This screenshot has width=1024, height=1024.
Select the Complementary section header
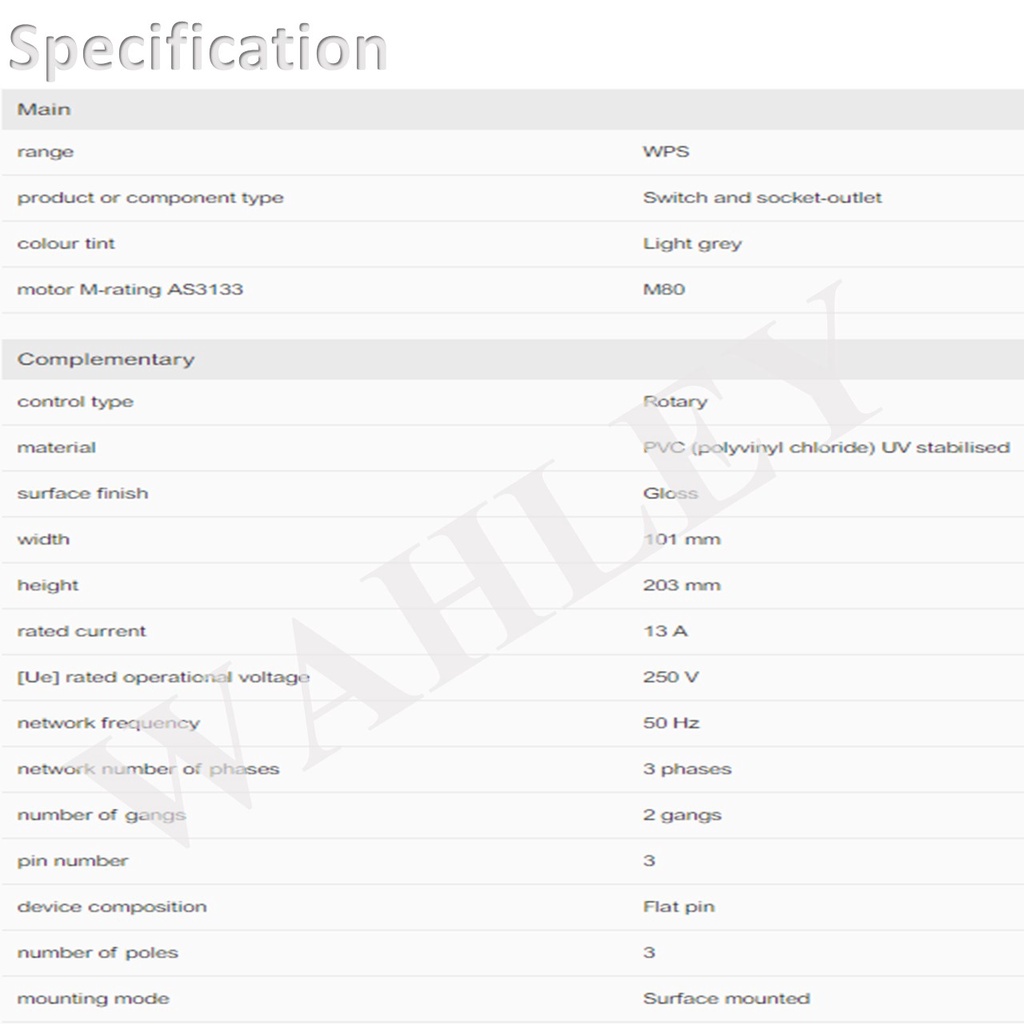click(x=106, y=359)
